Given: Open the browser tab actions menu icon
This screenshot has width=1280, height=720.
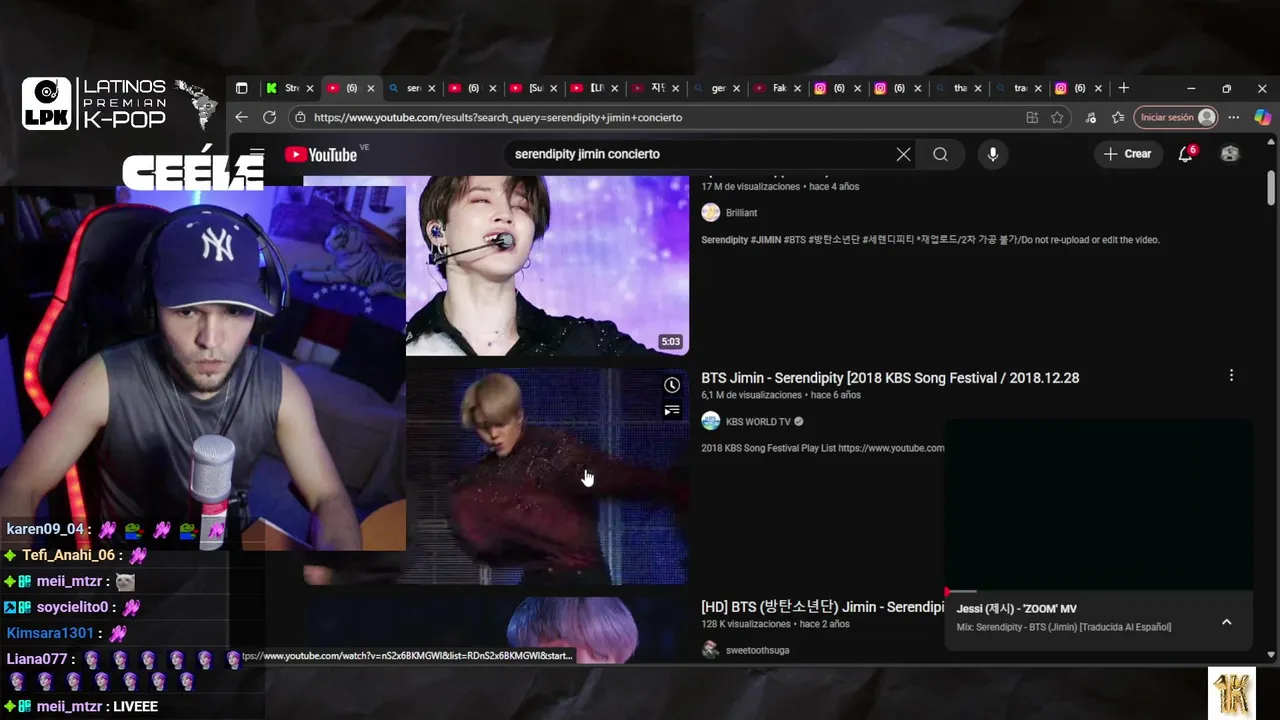Looking at the screenshot, I should [x=241, y=88].
